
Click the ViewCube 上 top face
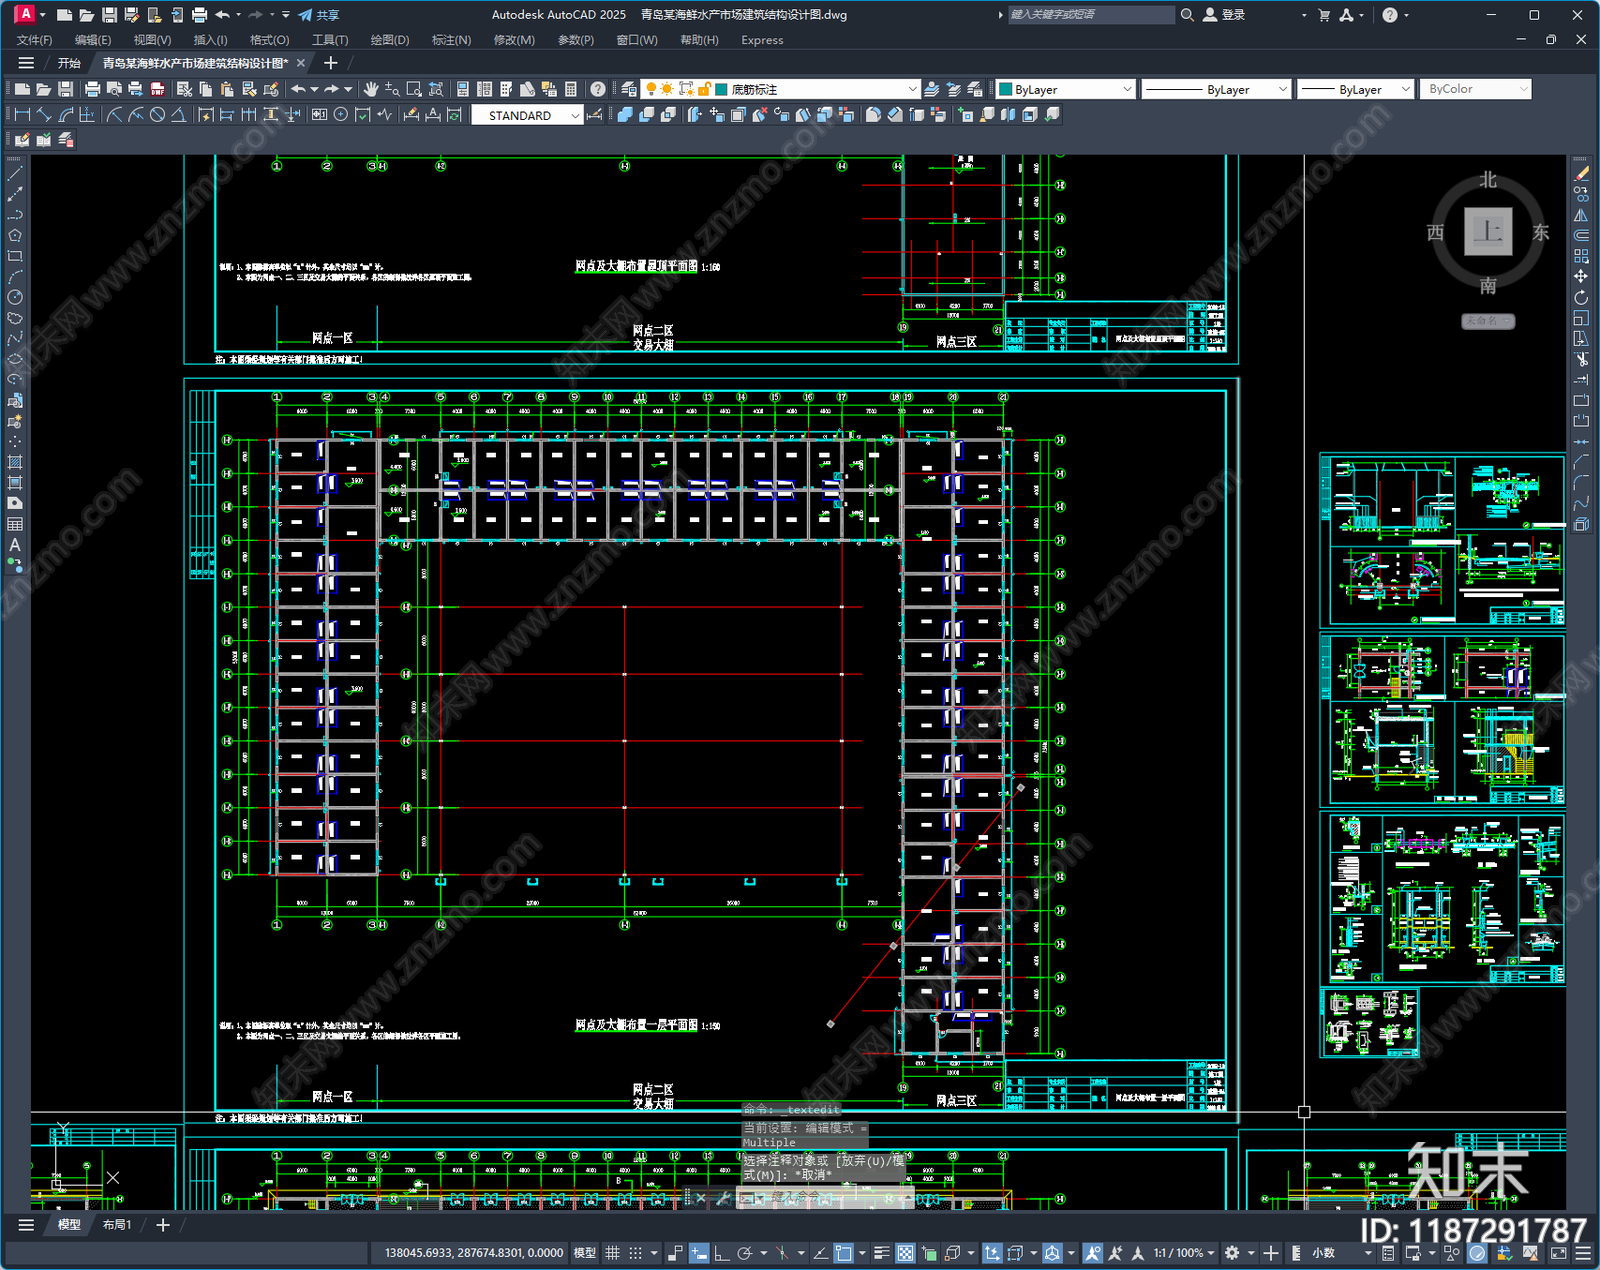pos(1488,232)
